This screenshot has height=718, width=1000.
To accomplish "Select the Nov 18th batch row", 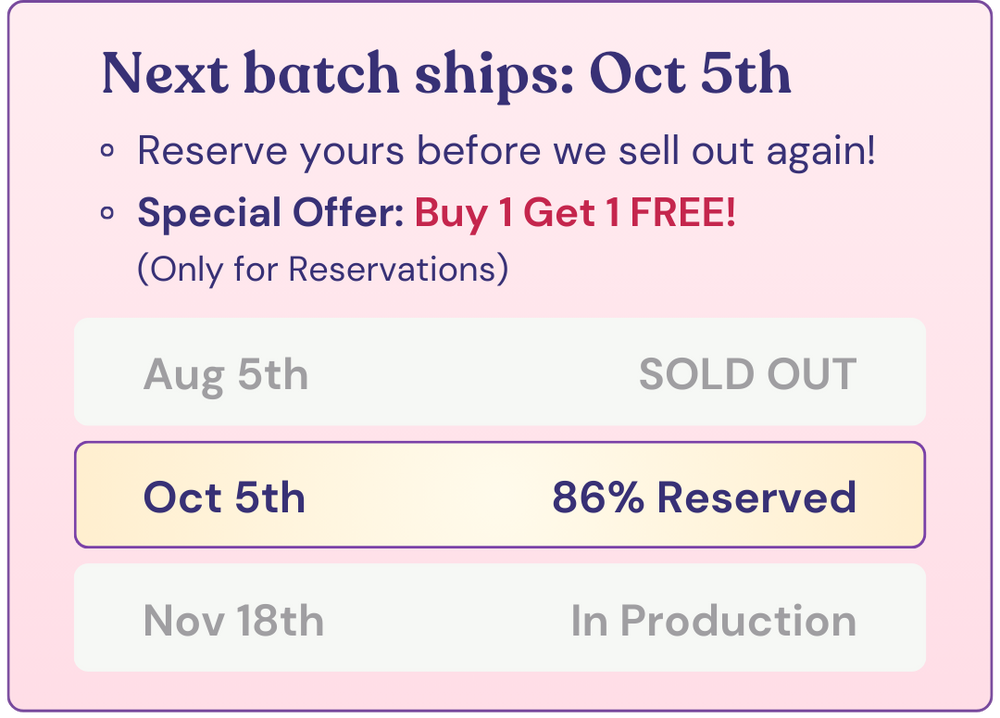I will click(499, 618).
